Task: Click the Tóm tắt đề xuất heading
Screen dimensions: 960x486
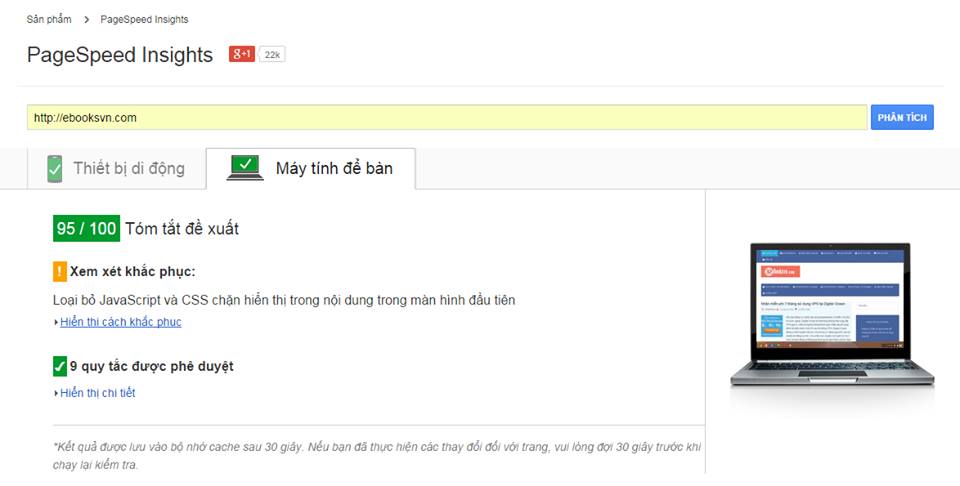Action: click(182, 229)
